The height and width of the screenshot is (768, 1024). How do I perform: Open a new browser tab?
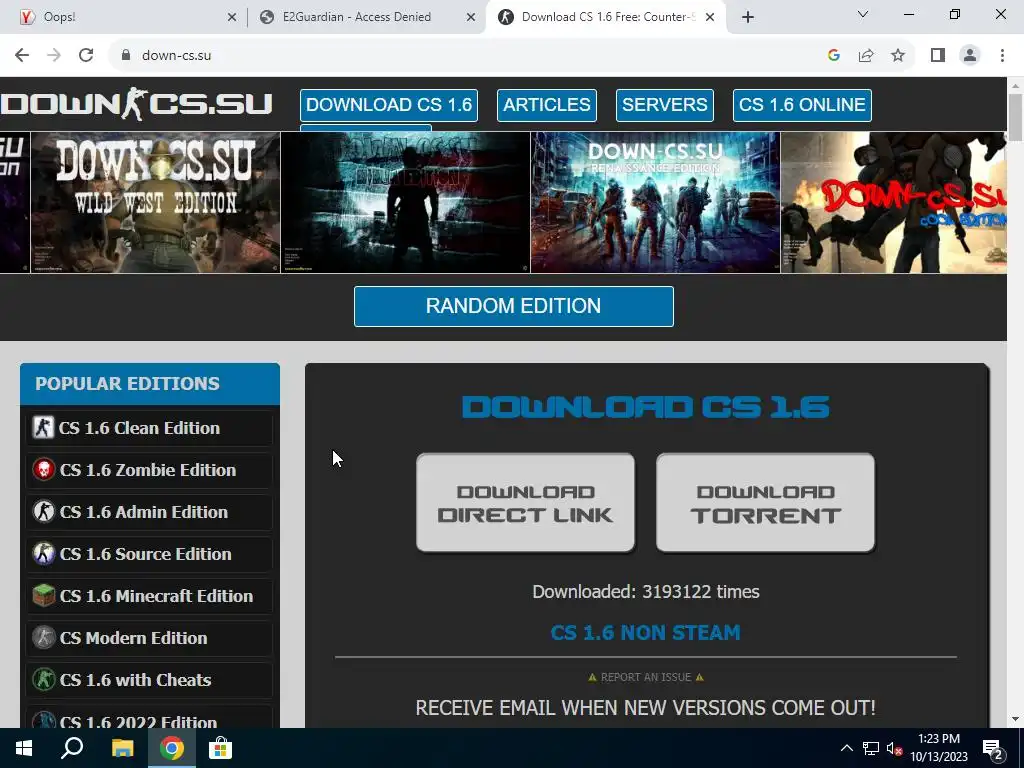pyautogui.click(x=748, y=17)
